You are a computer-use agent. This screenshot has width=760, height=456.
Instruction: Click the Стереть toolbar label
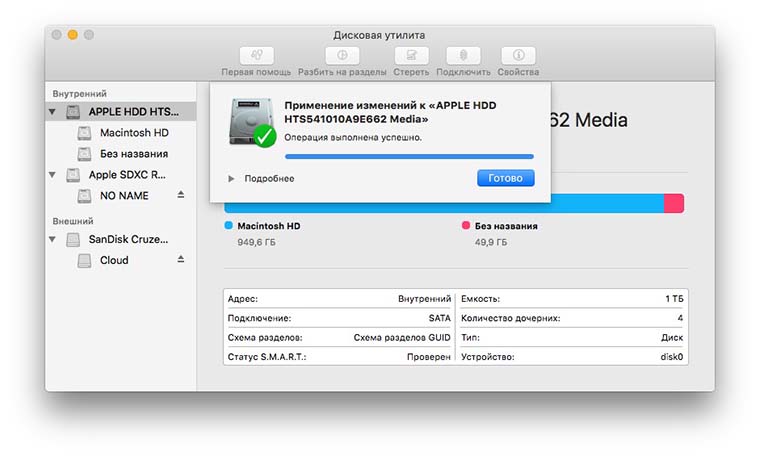click(411, 72)
